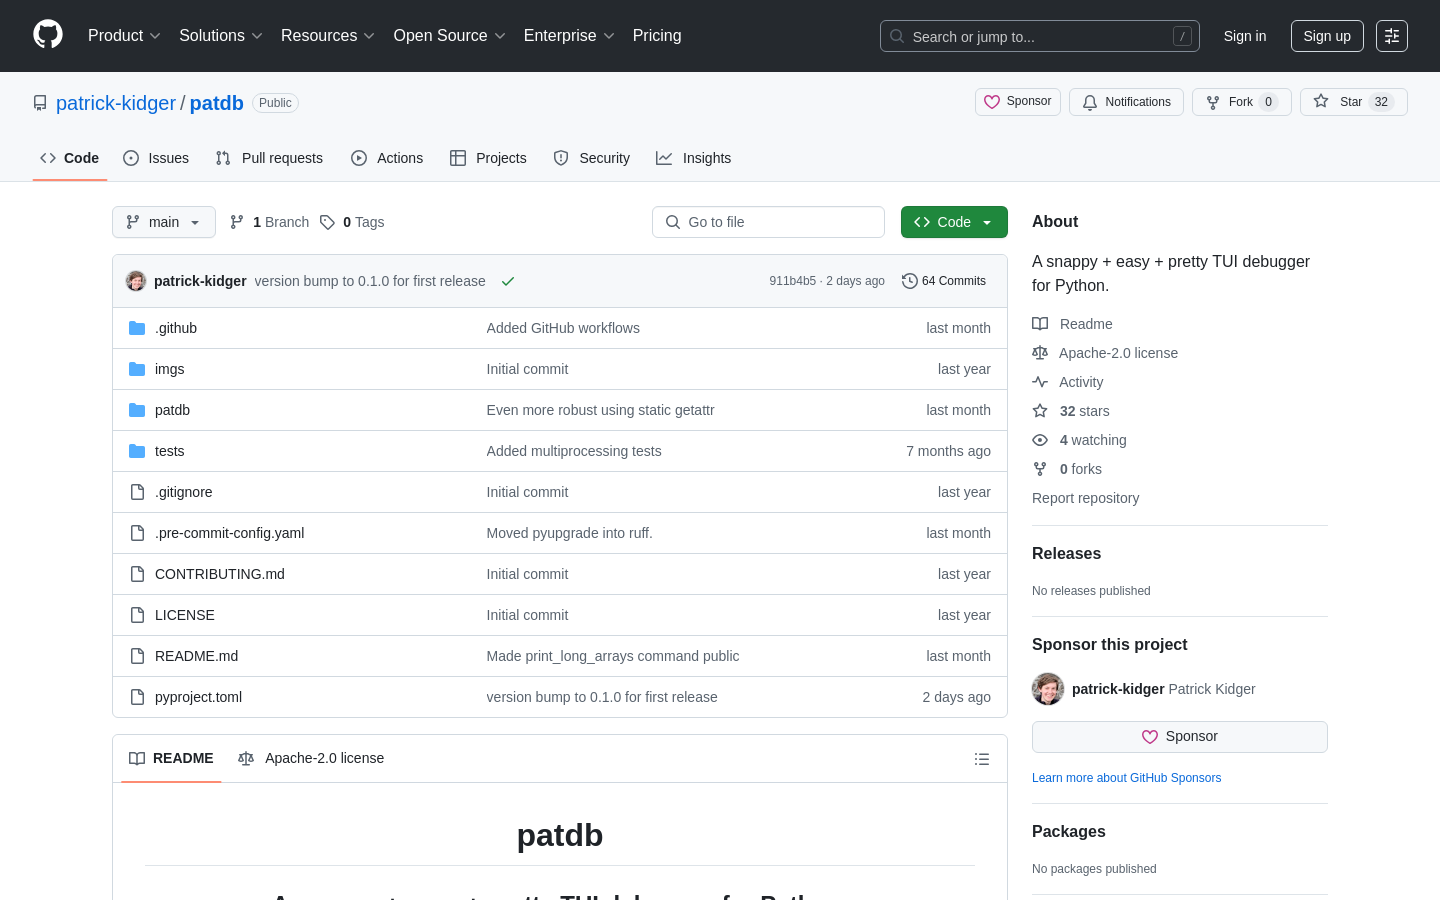Click the tag icon next to 0 Tags
The height and width of the screenshot is (900, 1440).
coord(327,222)
